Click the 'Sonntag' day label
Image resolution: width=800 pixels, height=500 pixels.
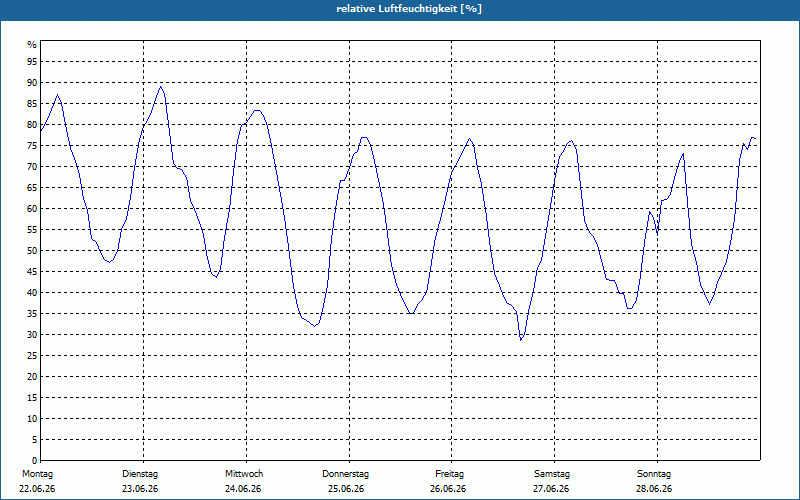(654, 474)
